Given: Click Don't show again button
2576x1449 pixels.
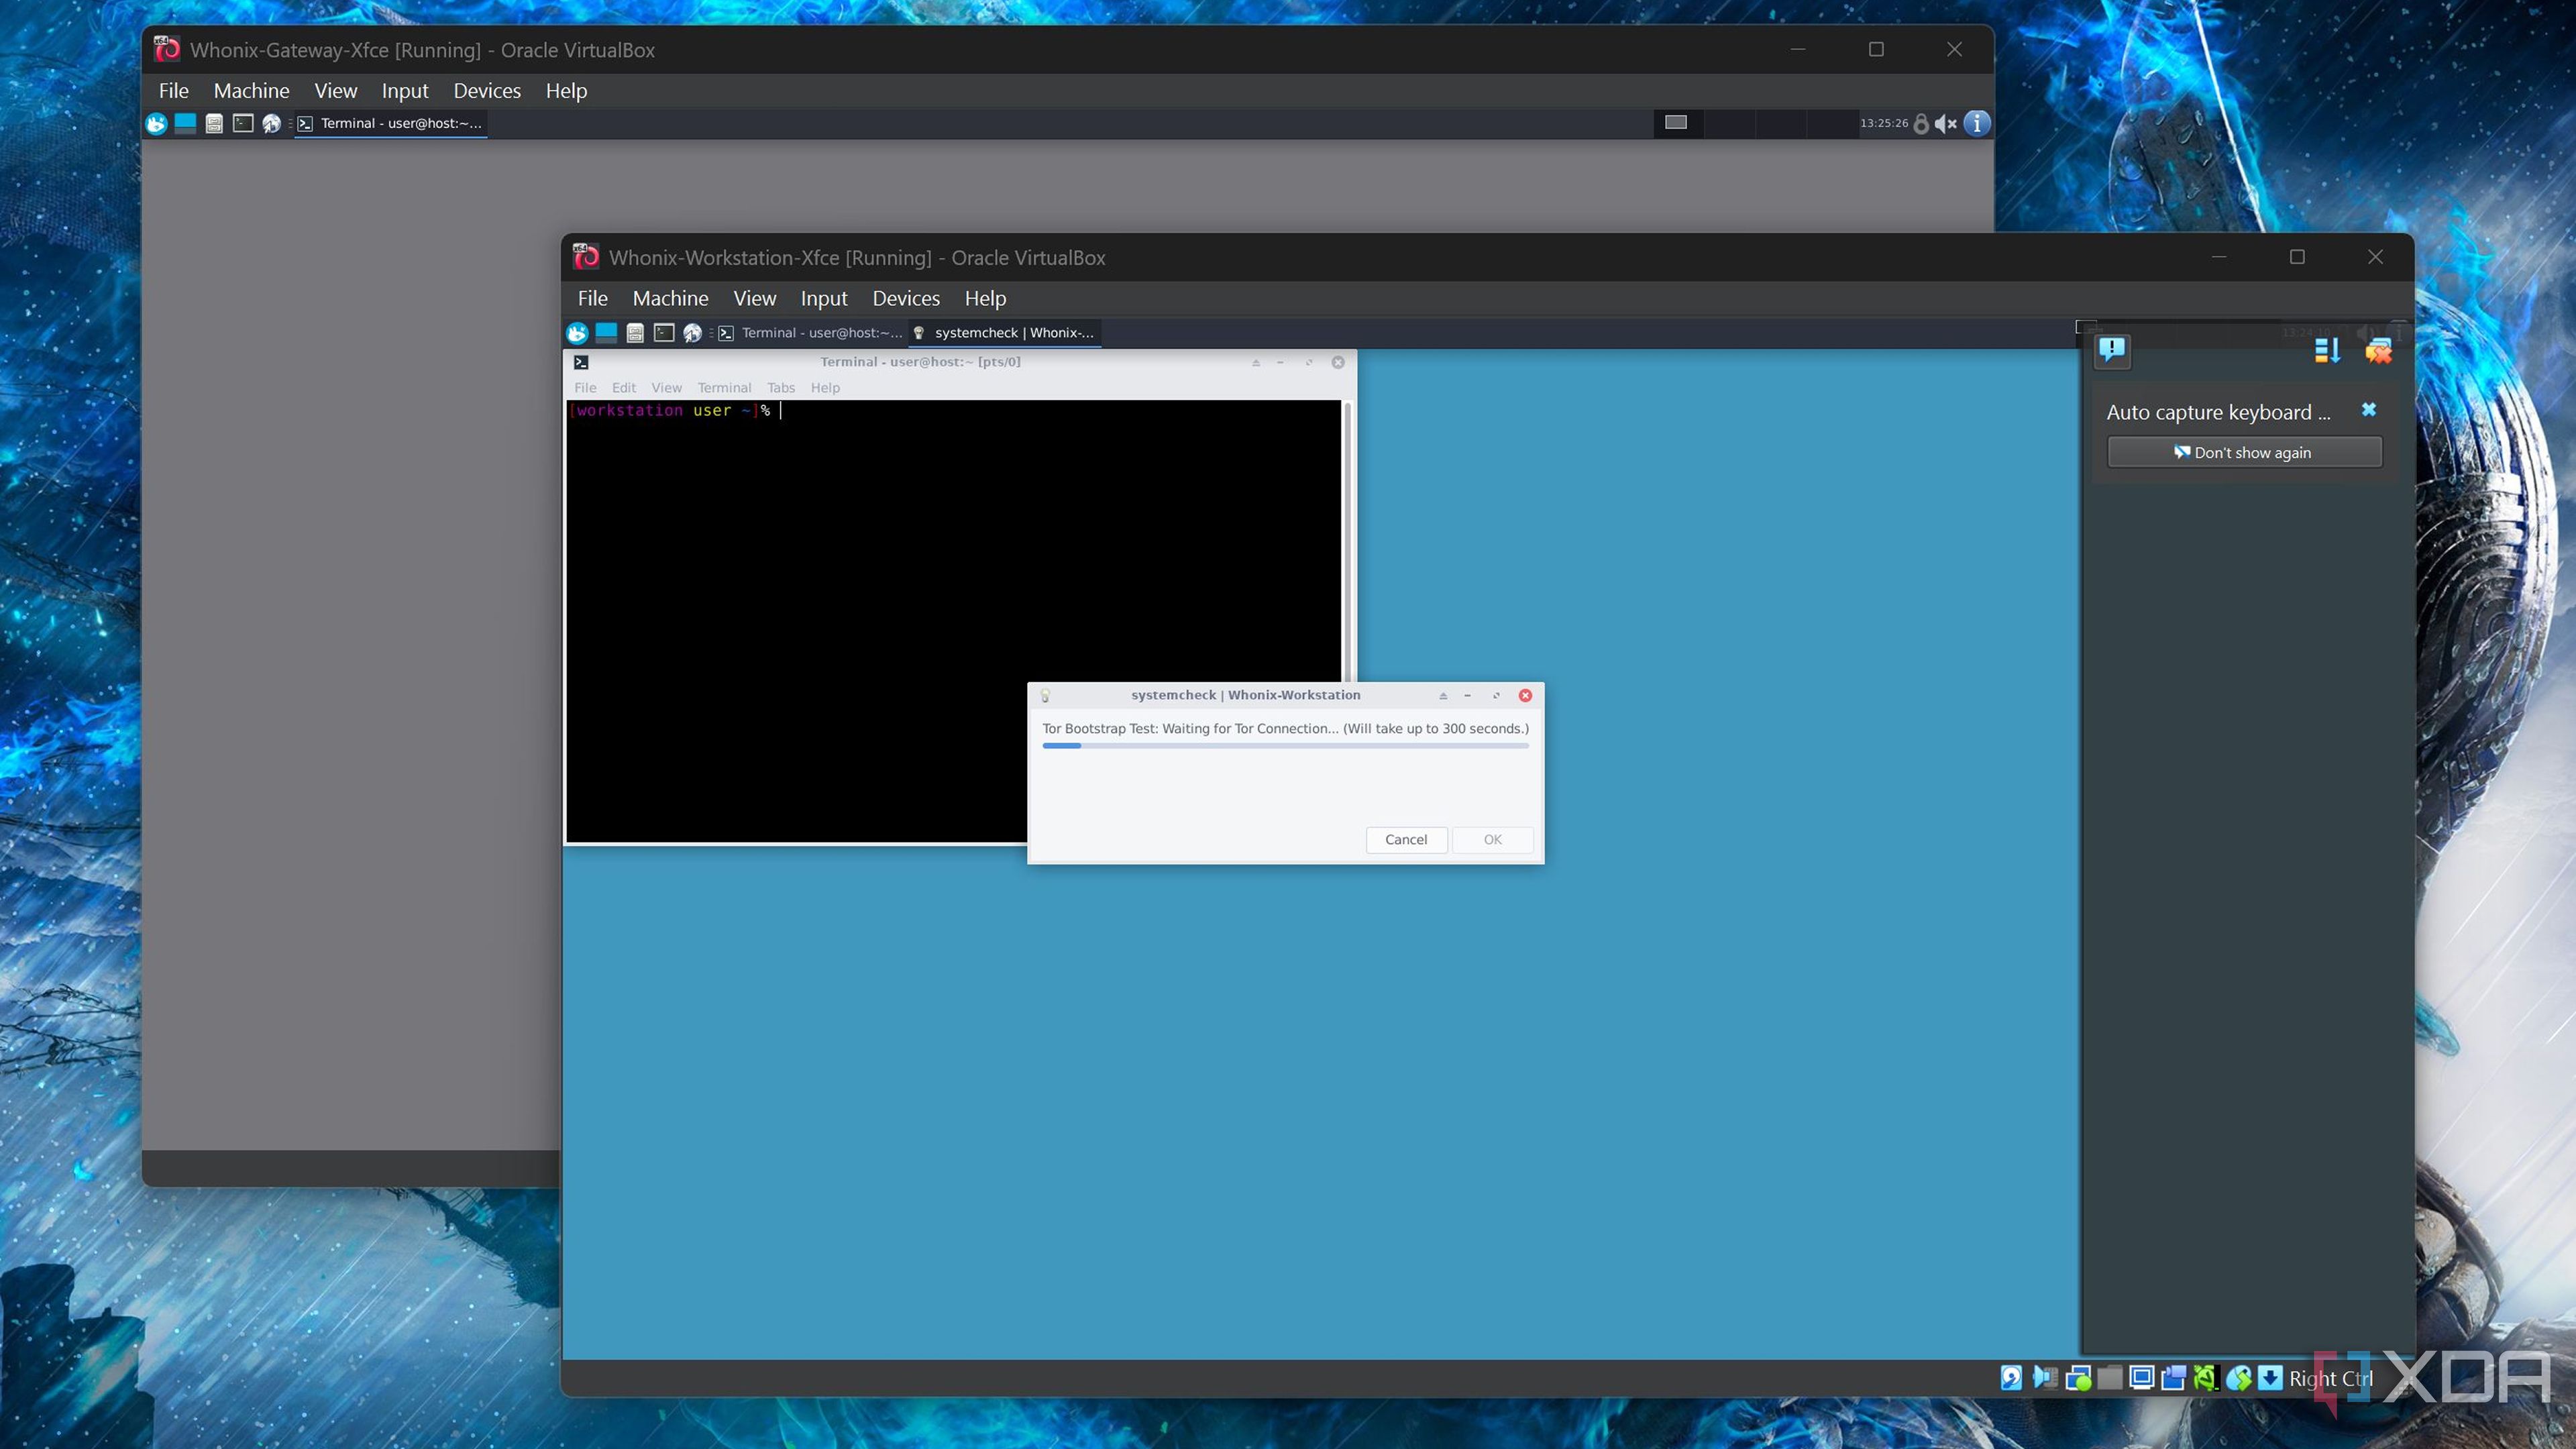Looking at the screenshot, I should [x=2244, y=452].
